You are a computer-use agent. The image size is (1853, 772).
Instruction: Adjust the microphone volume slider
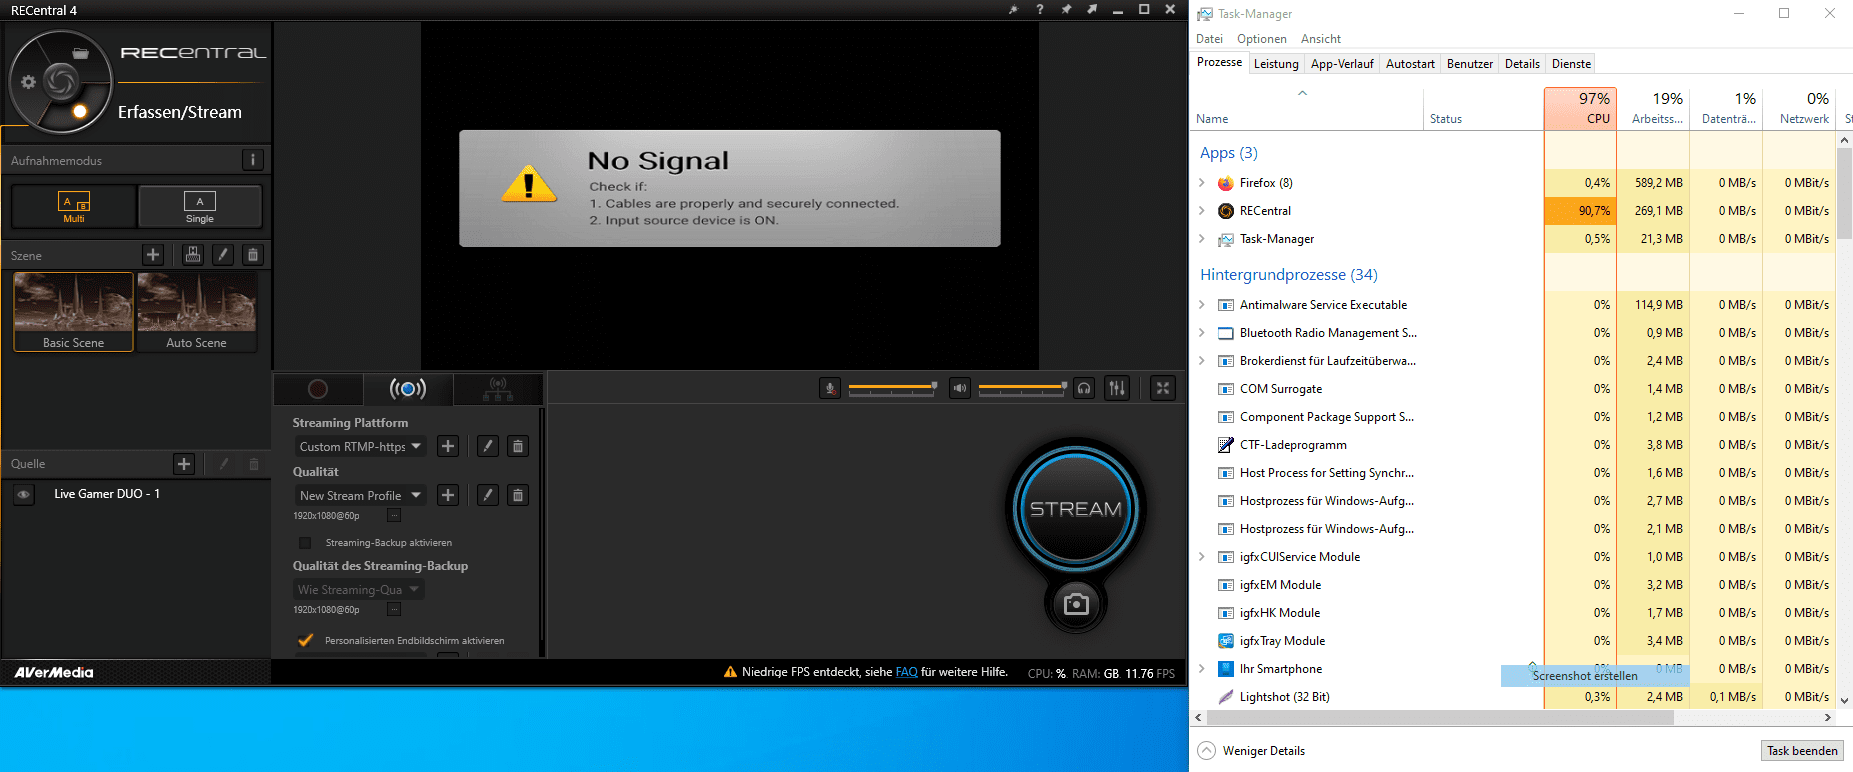892,387
